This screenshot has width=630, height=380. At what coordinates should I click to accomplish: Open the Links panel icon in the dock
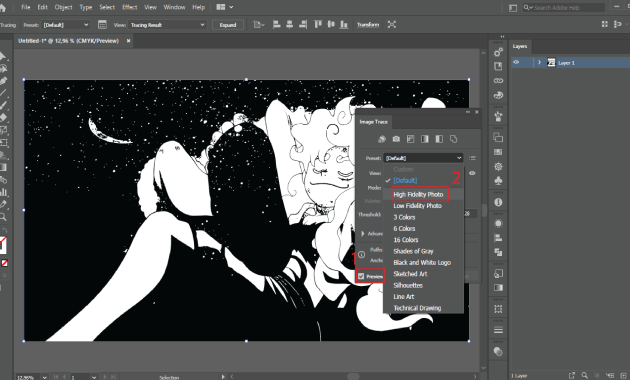click(498, 81)
